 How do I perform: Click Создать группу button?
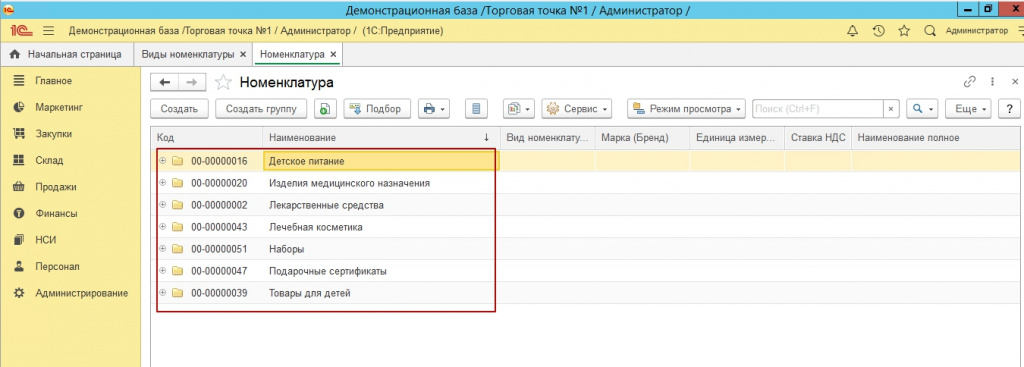point(261,109)
